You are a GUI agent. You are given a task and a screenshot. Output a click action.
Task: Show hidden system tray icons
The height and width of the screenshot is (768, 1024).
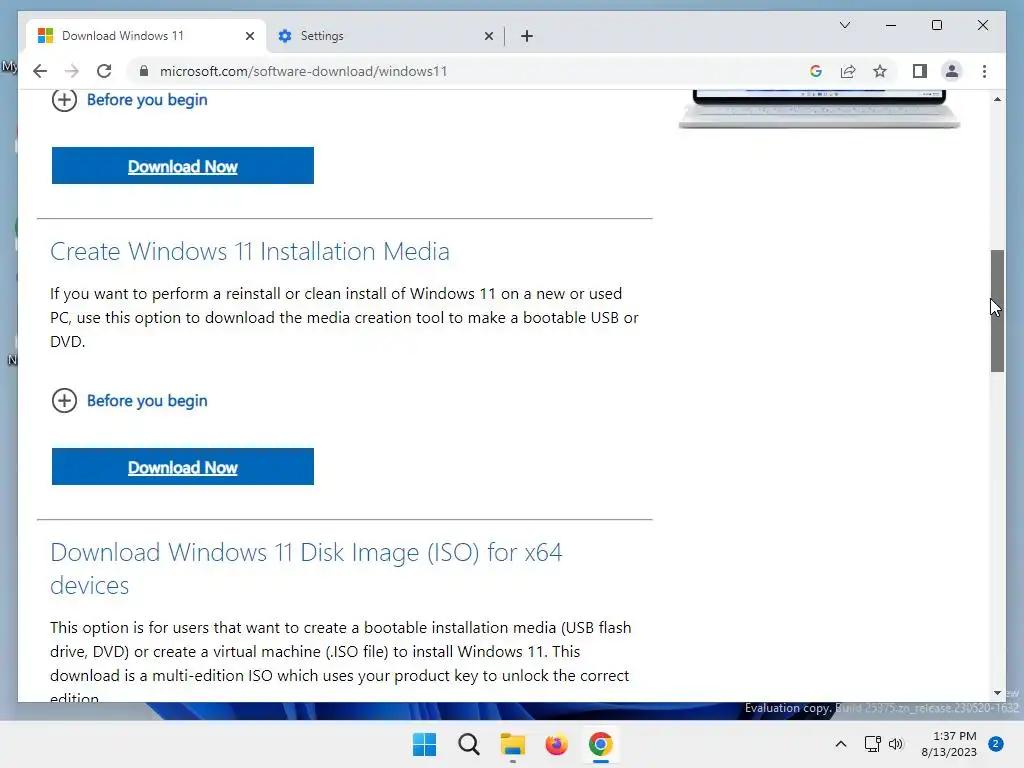tap(841, 744)
